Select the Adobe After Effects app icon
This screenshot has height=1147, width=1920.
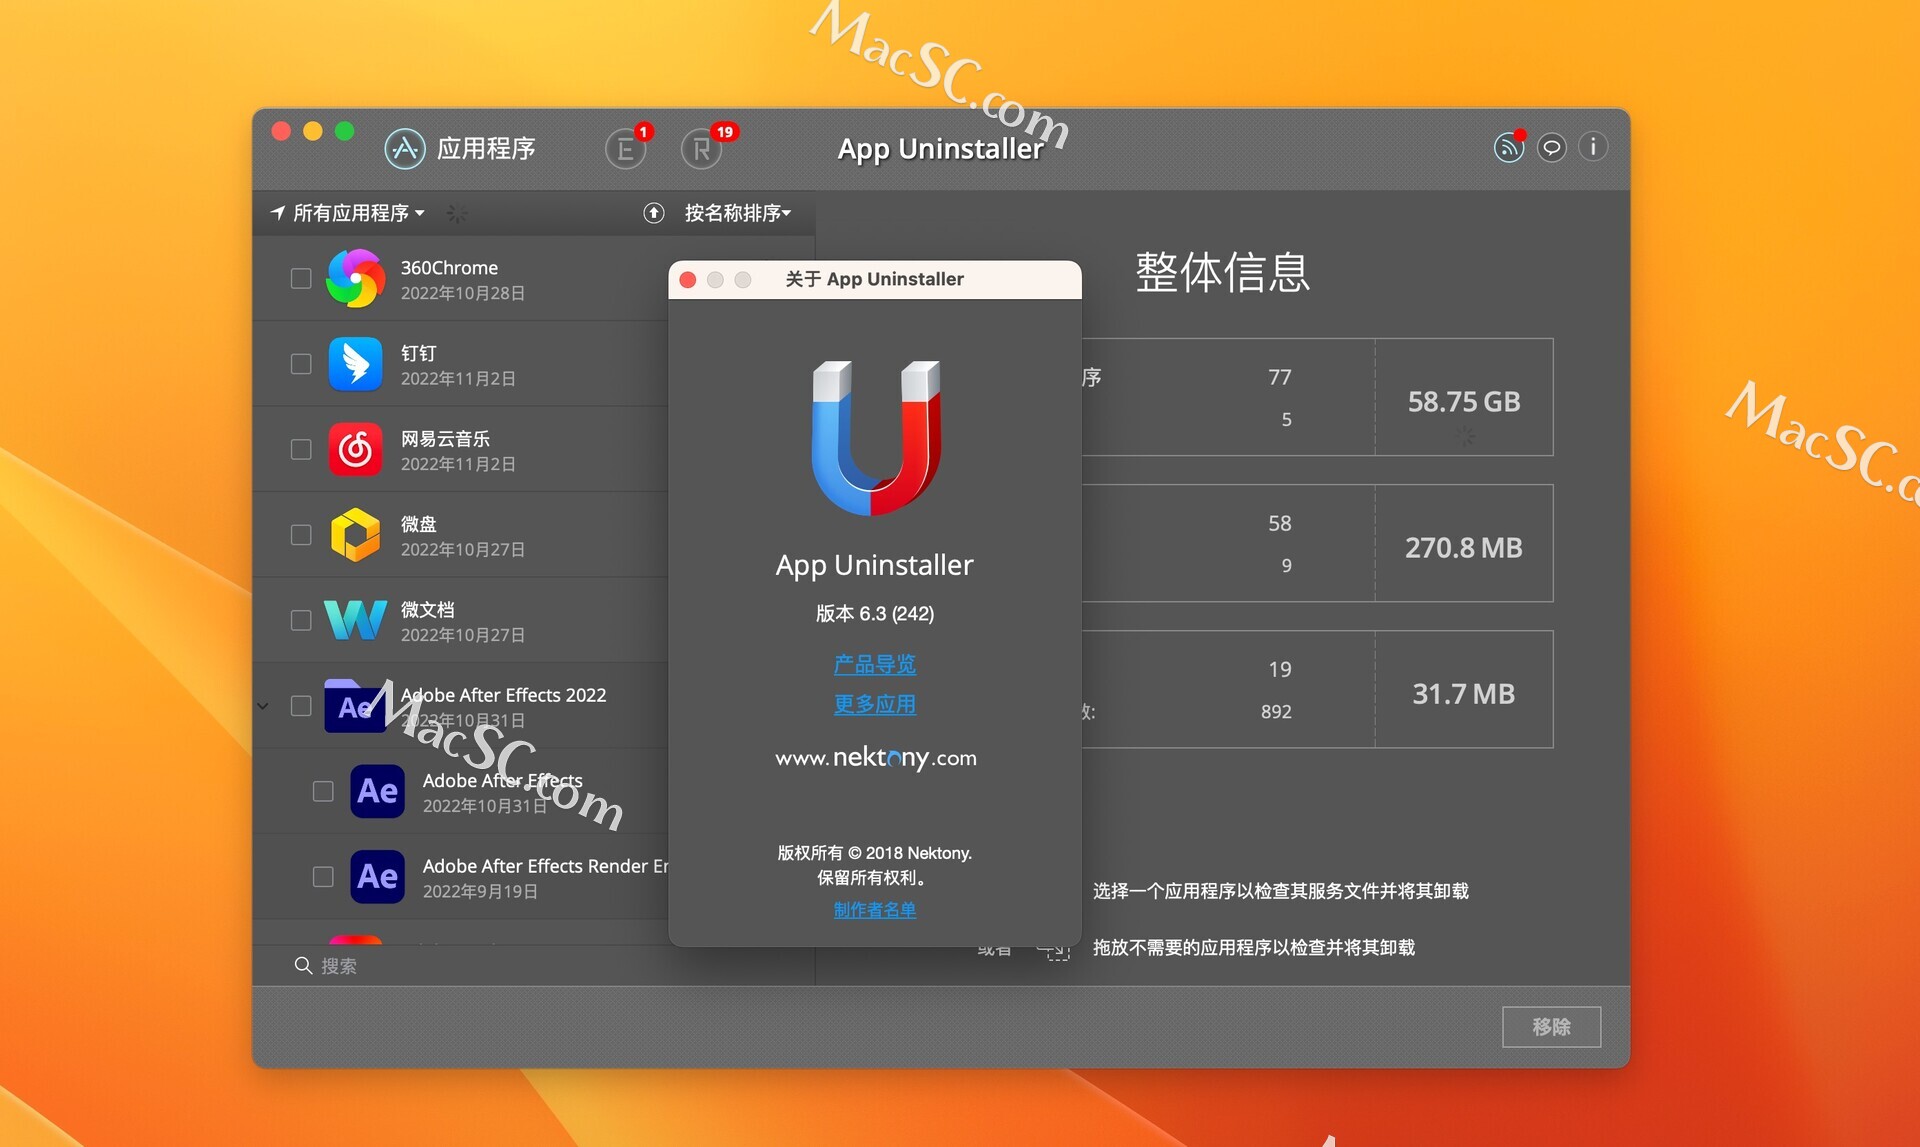[378, 791]
